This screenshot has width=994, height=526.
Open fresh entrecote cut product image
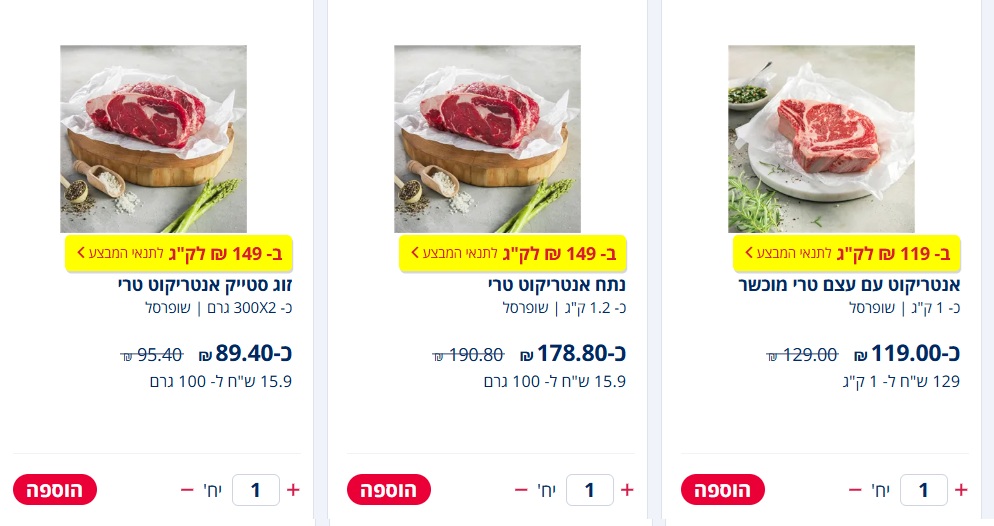487,138
